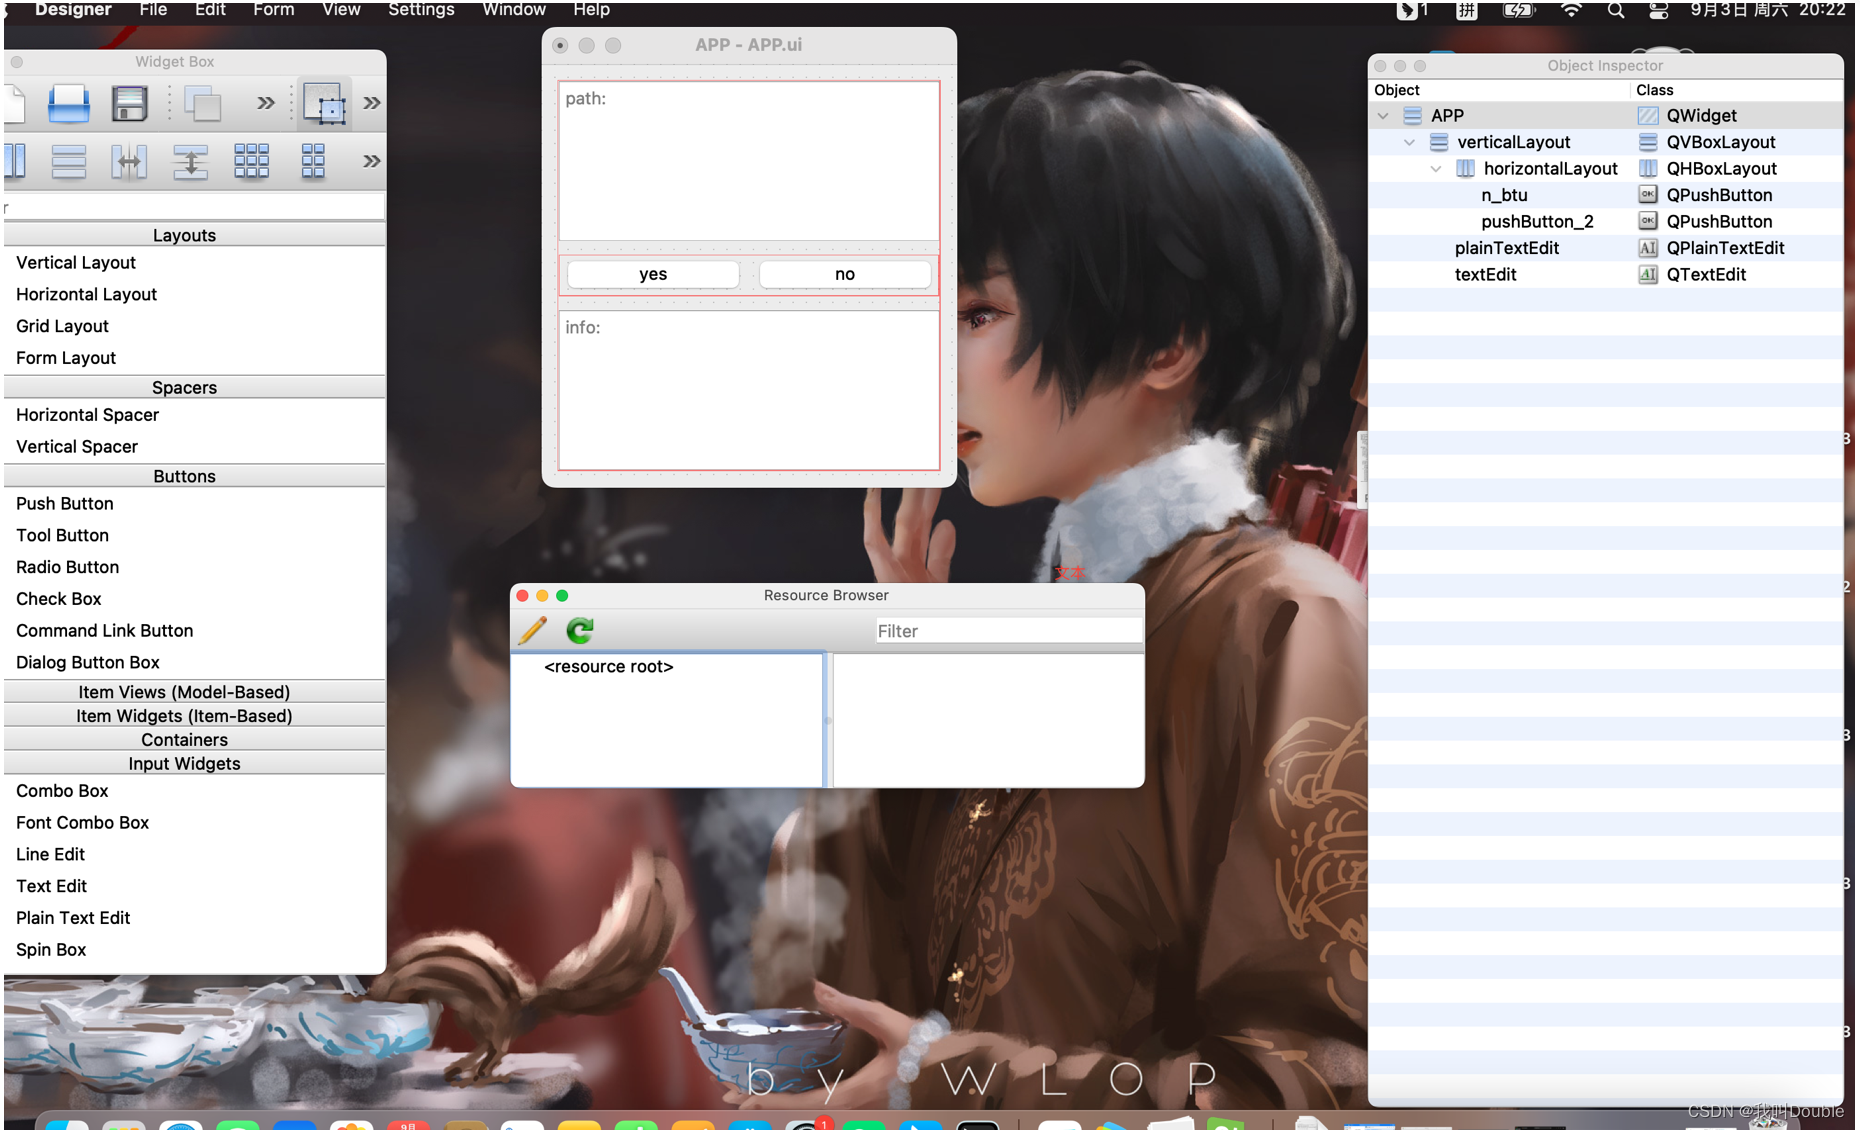Screen dimensions: 1860x1130
Task: Click QHBoxLayout class icon in inspector
Action: [x=1648, y=168]
